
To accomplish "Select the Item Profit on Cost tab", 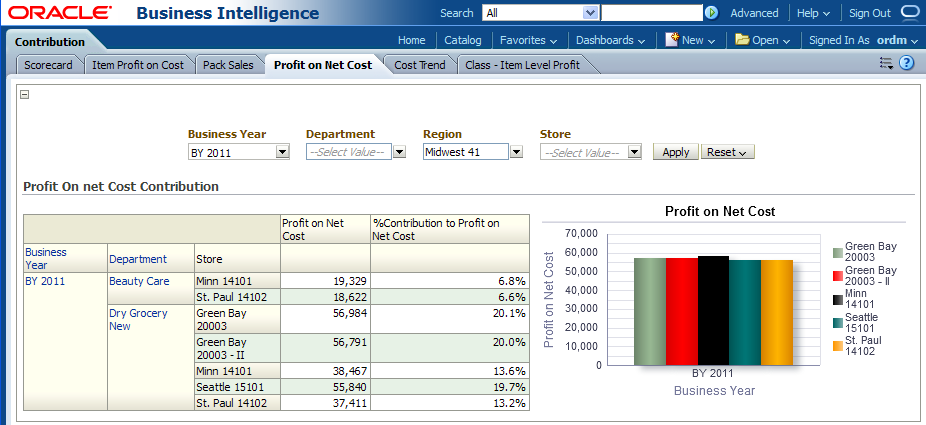I will click(x=138, y=65).
